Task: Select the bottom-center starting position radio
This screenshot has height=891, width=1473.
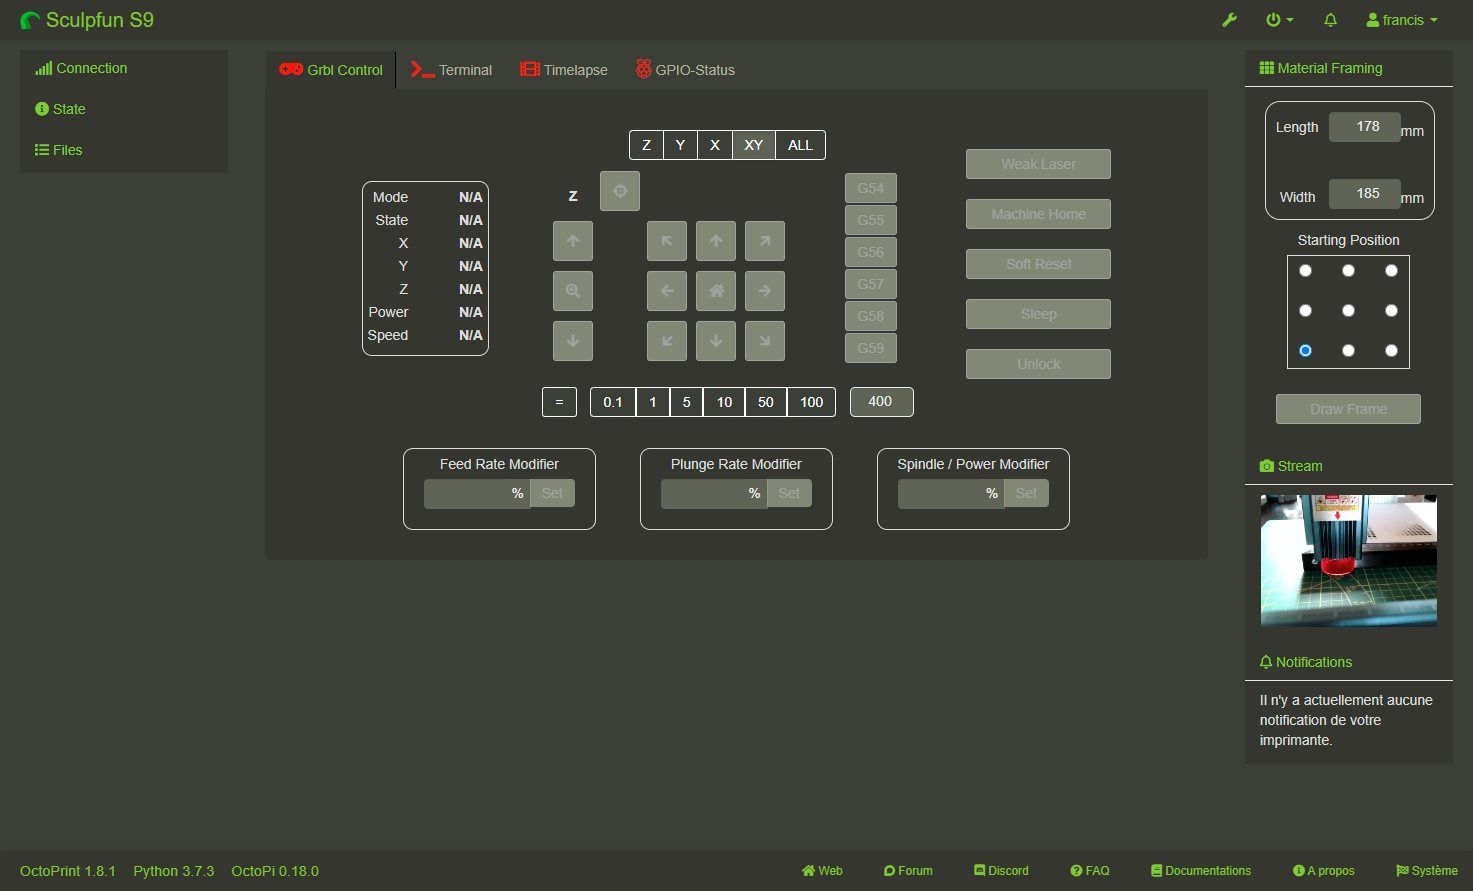Action: 1348,350
